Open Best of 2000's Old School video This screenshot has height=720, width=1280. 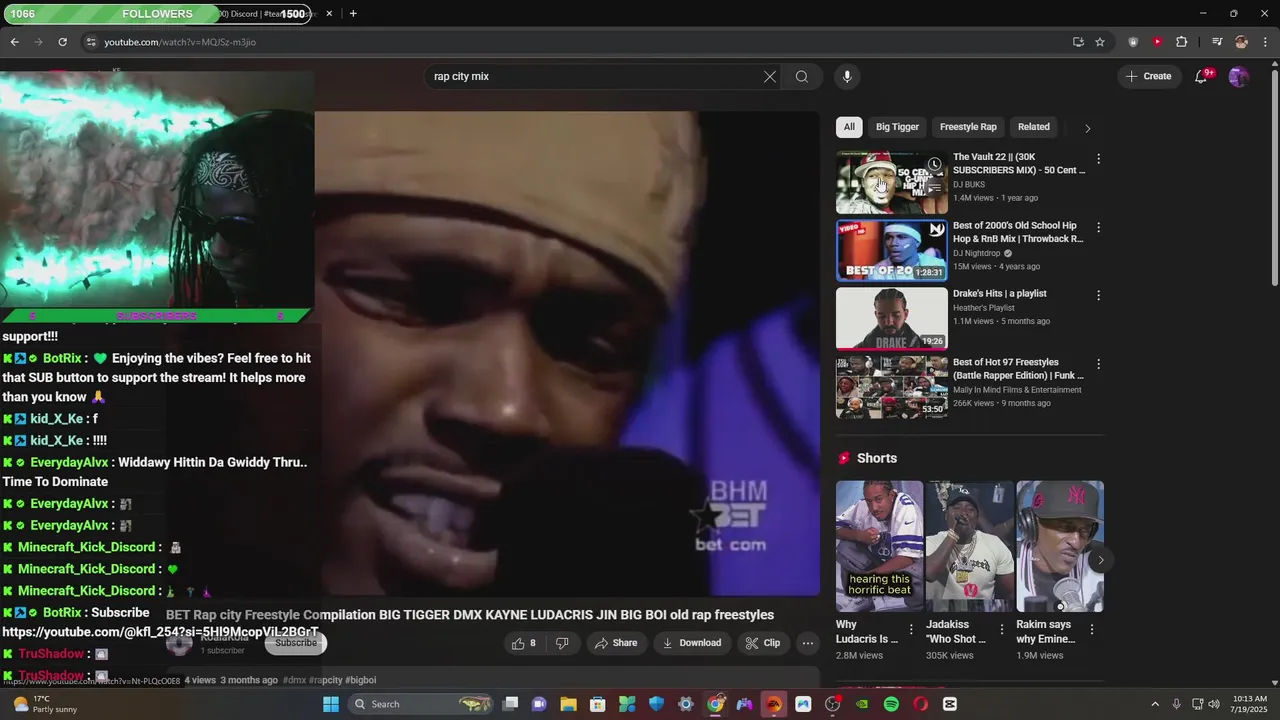coord(891,251)
